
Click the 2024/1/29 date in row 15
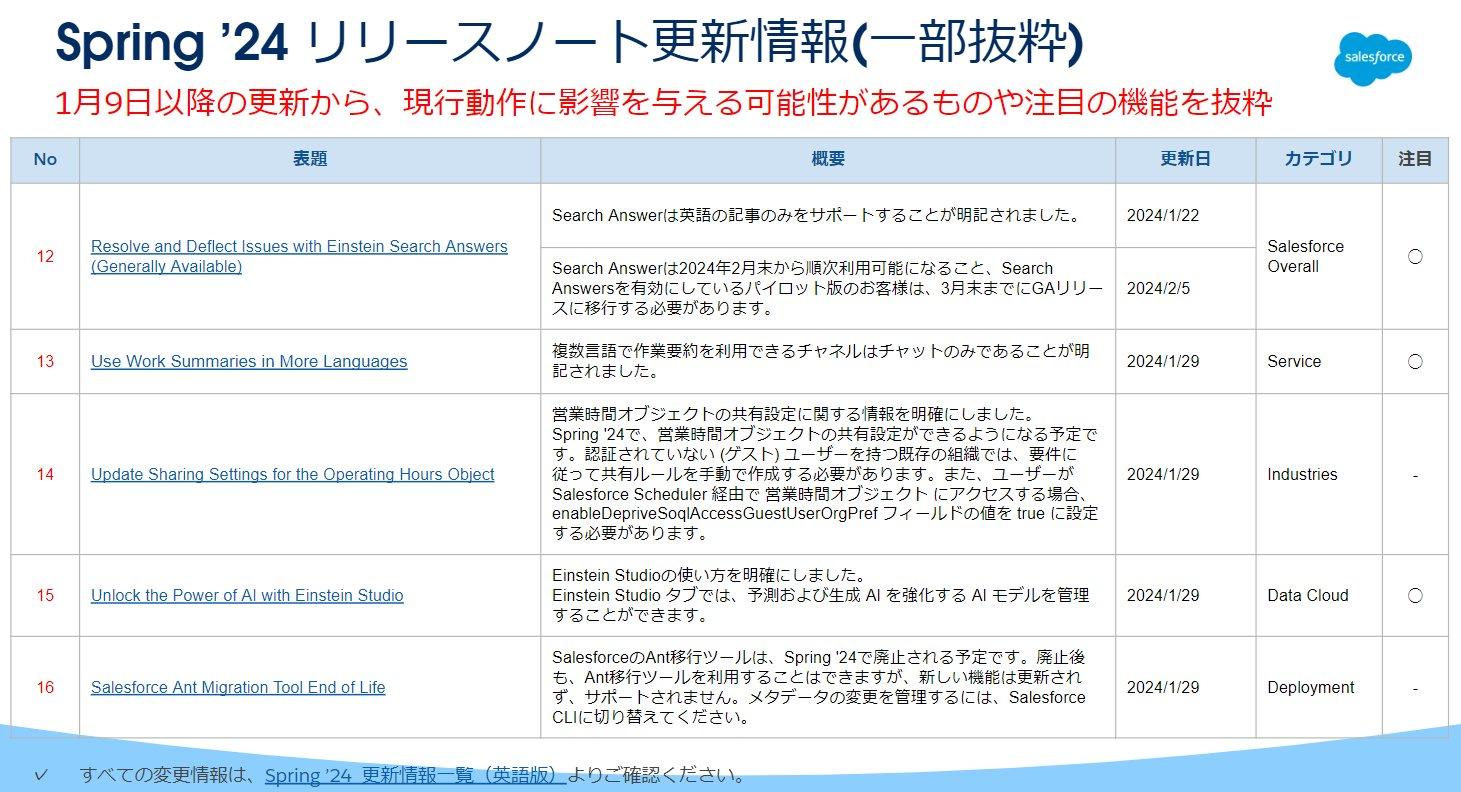pos(1163,595)
